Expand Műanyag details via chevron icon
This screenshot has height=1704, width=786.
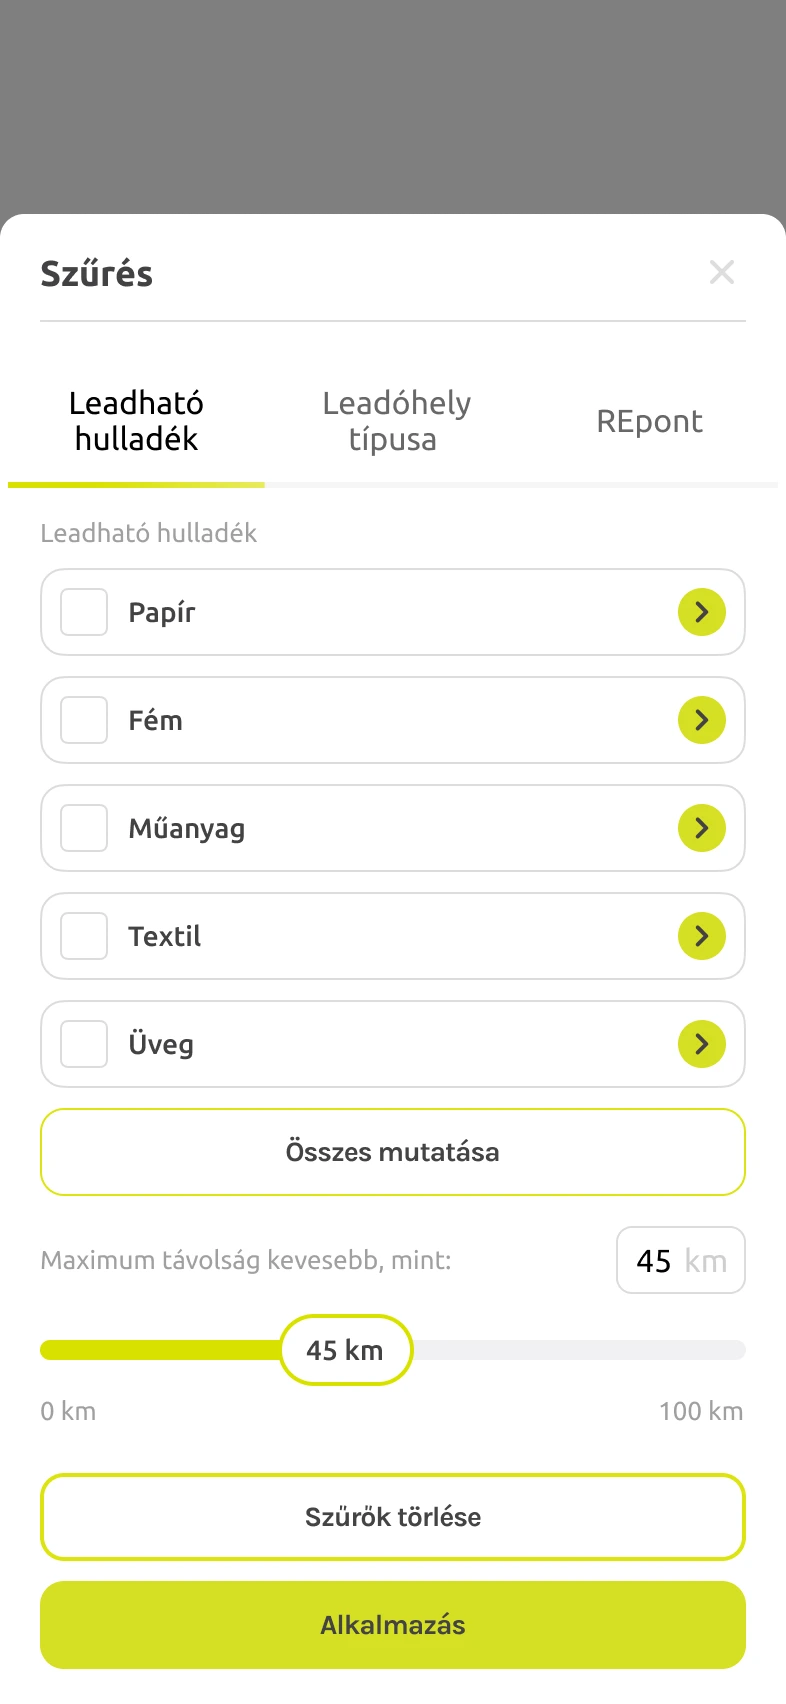coord(702,828)
